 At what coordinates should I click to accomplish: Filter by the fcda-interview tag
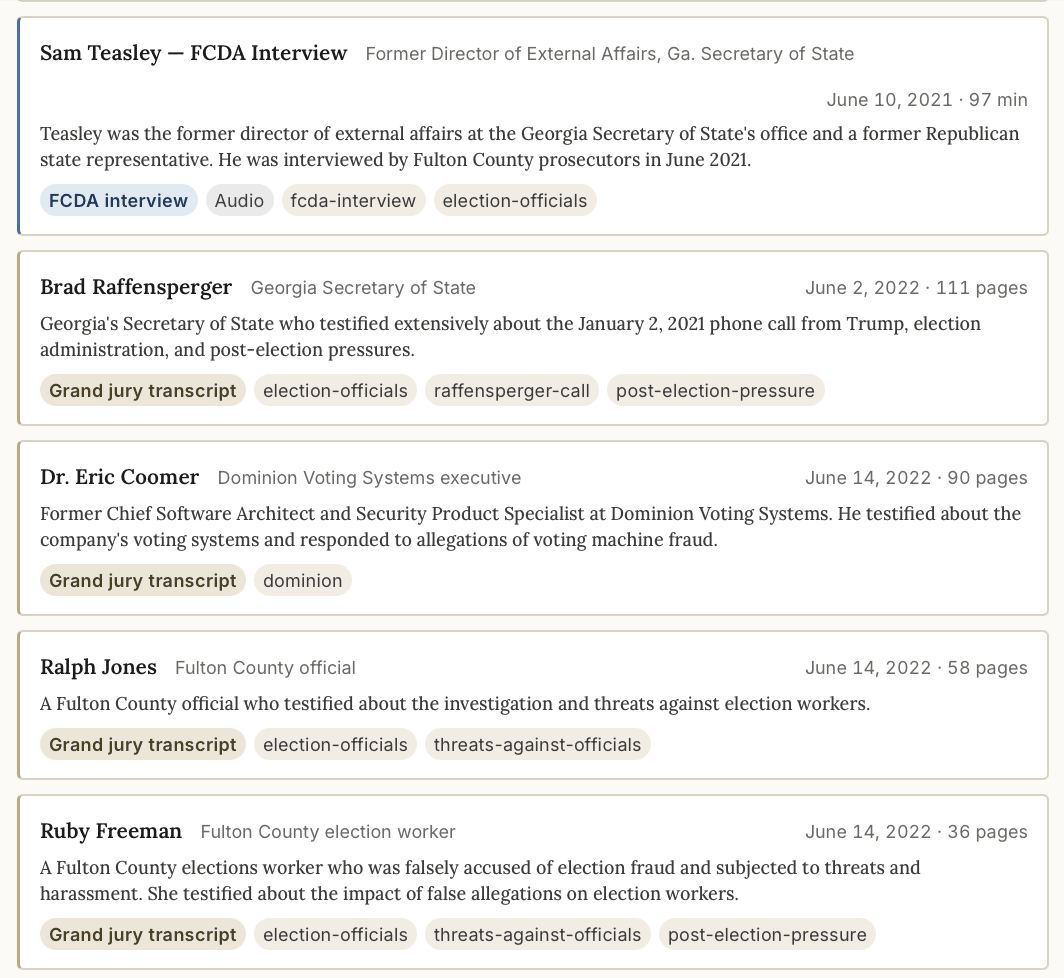point(353,201)
